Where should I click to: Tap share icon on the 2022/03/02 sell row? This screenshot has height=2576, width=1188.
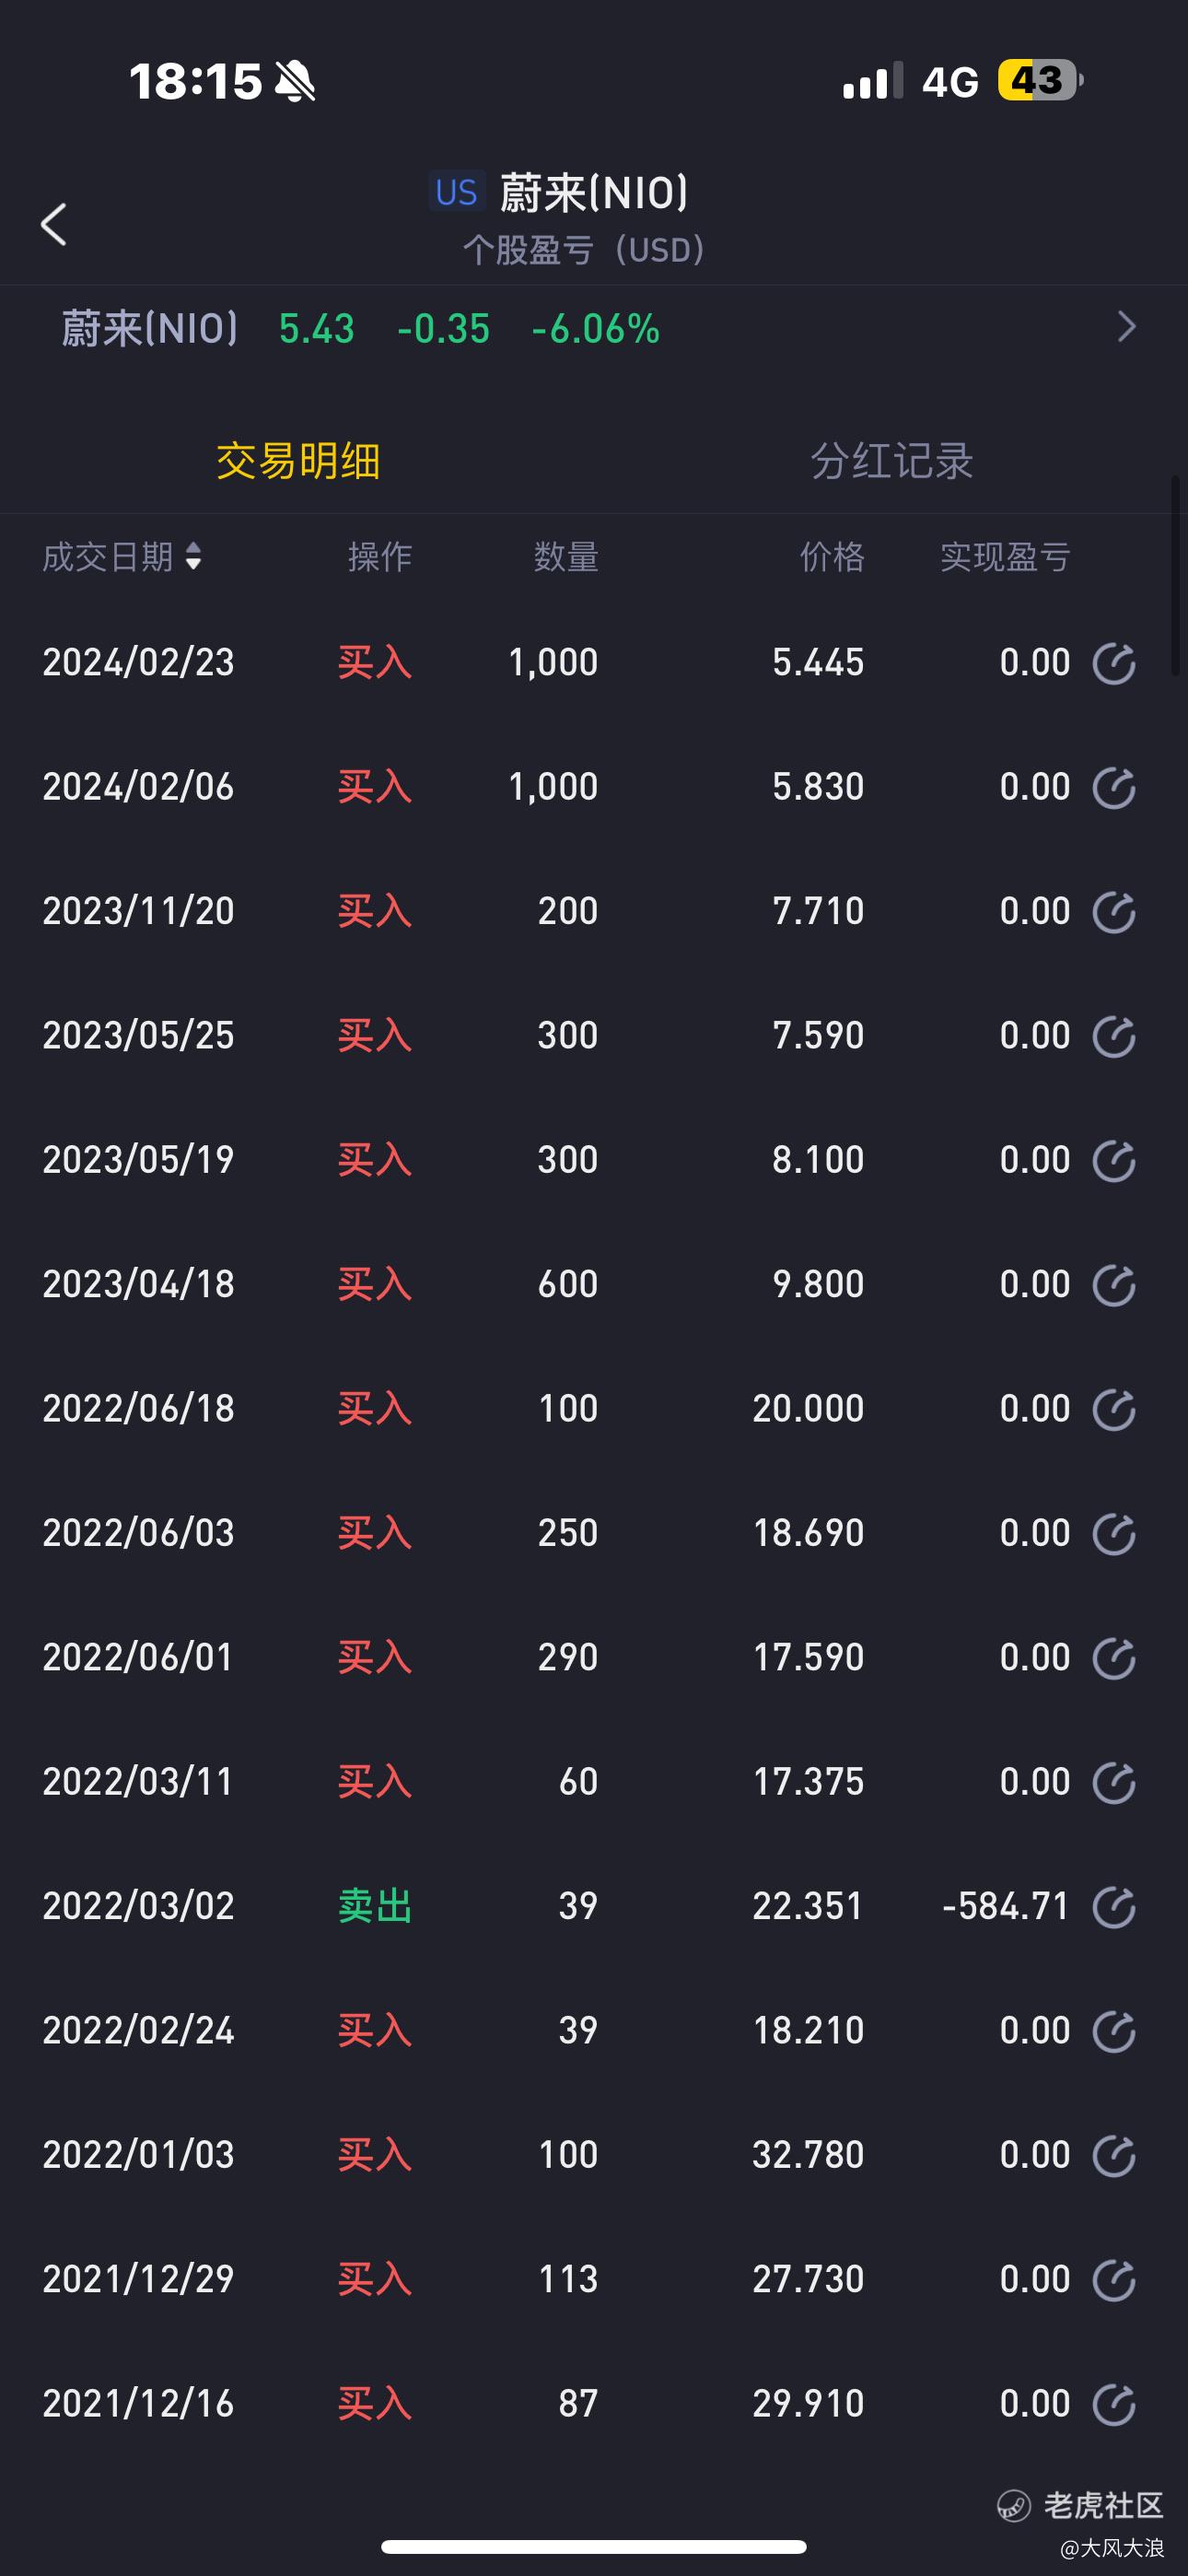(x=1113, y=1907)
